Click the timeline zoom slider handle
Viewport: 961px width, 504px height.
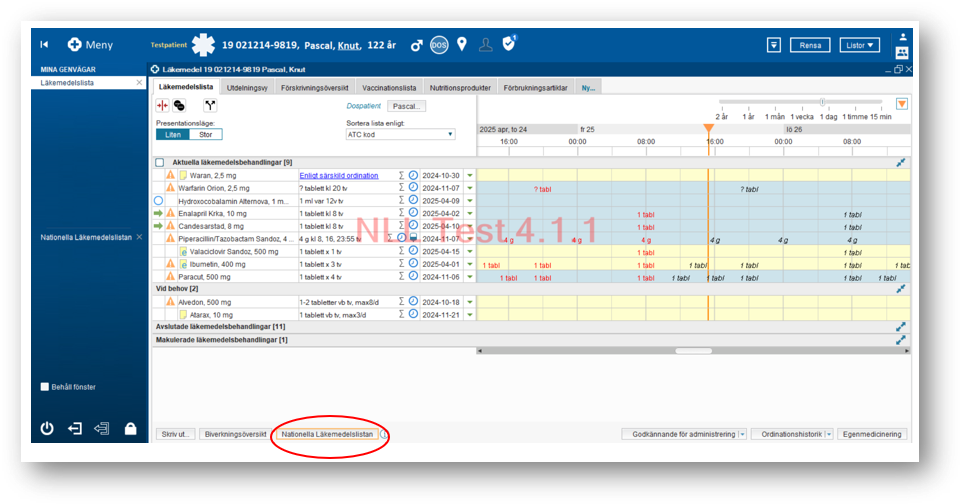822,102
